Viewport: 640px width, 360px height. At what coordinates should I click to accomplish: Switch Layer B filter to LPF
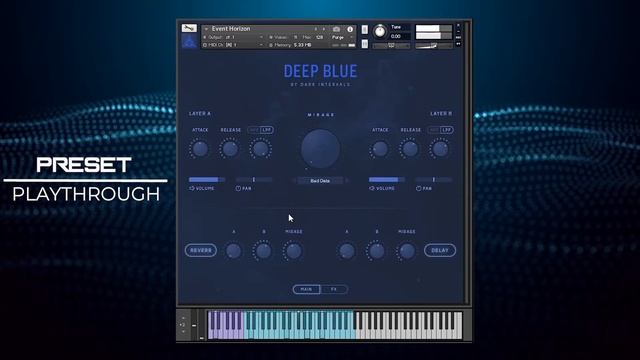447,130
